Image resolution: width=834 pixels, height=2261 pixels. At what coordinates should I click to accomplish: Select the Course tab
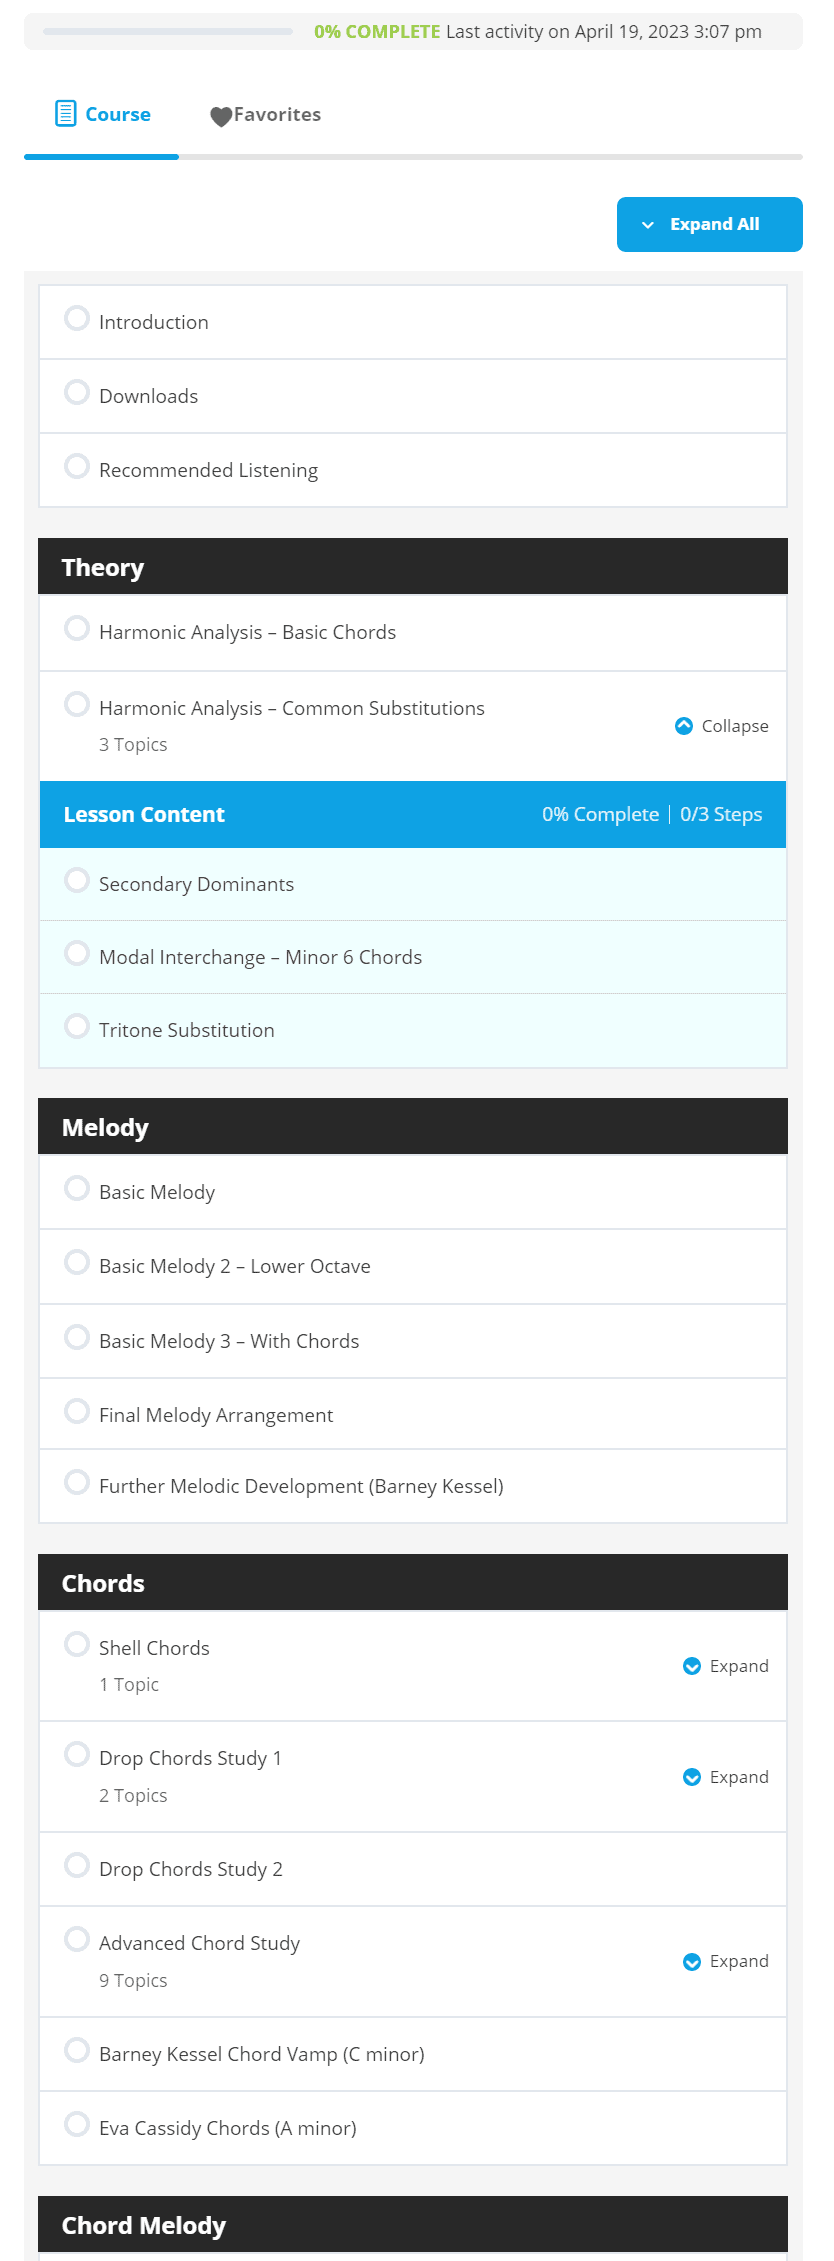pyautogui.click(x=102, y=115)
